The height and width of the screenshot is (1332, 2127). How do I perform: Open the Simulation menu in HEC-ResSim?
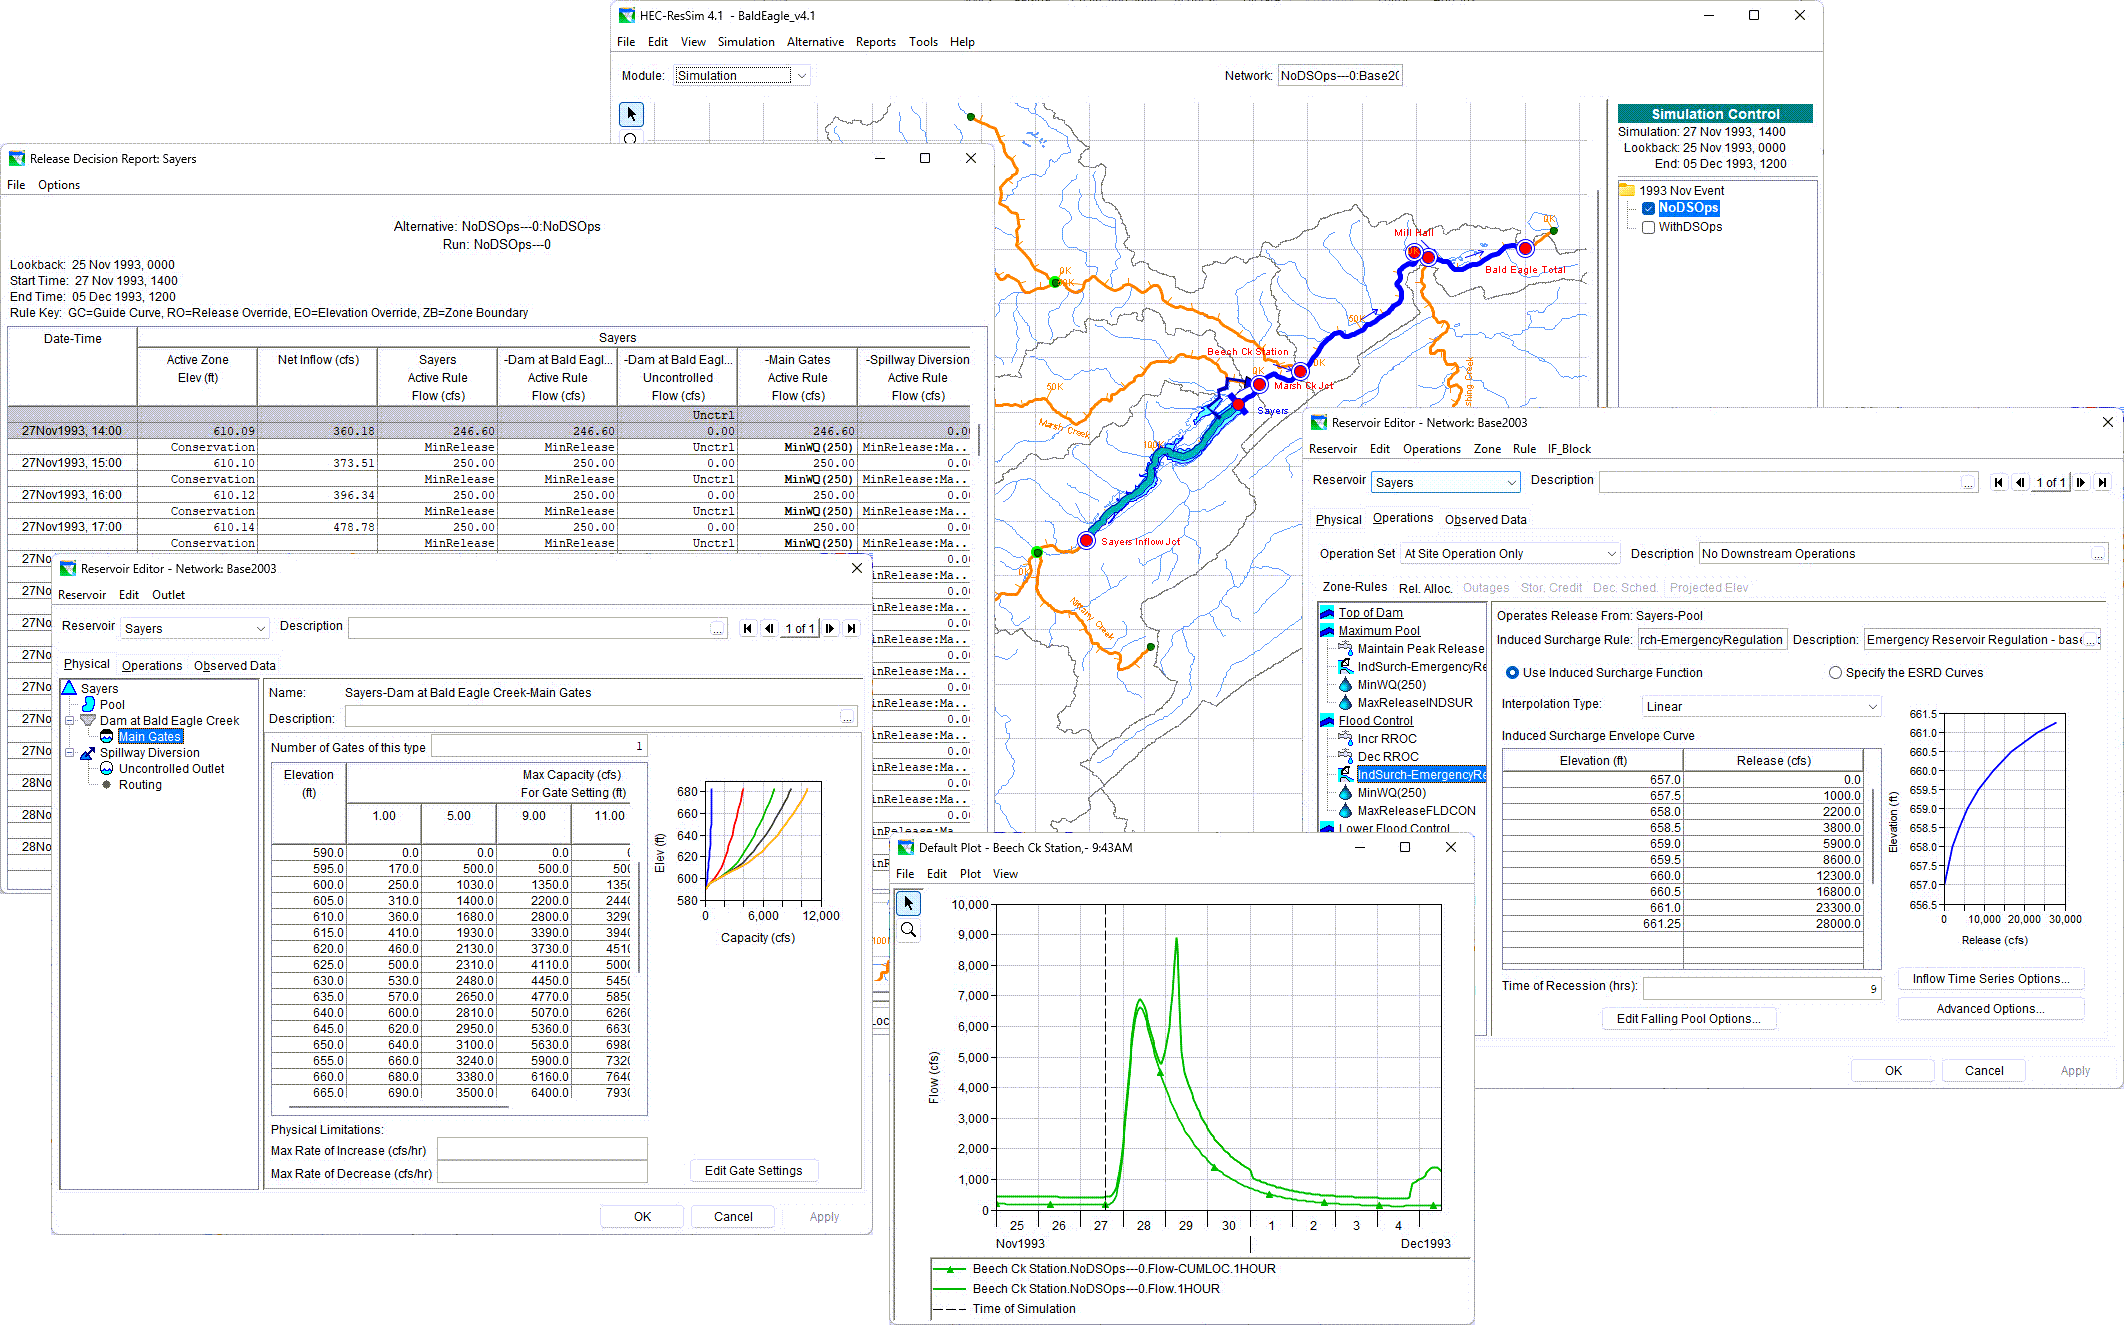(746, 42)
